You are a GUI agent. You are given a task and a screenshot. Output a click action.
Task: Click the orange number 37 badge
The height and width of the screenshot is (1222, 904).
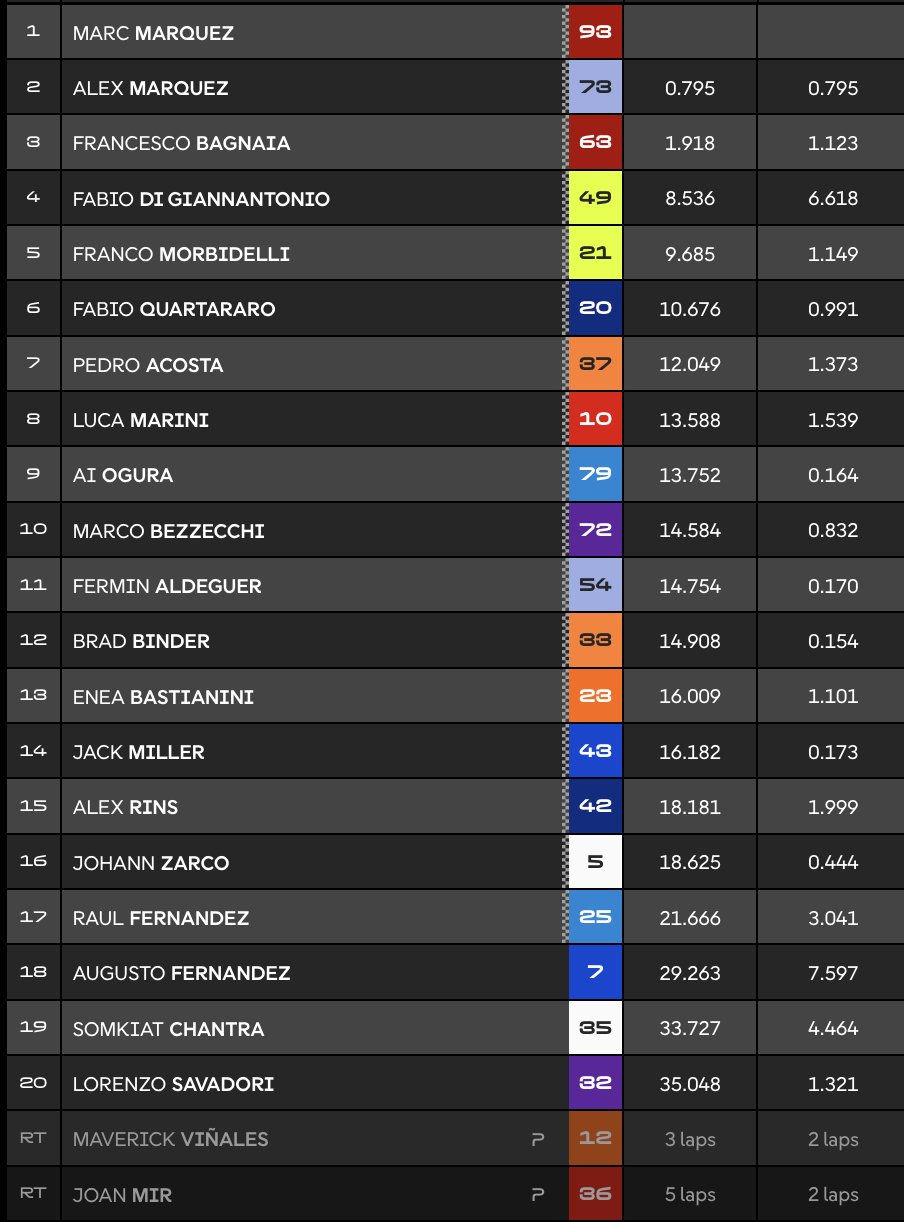click(x=595, y=365)
